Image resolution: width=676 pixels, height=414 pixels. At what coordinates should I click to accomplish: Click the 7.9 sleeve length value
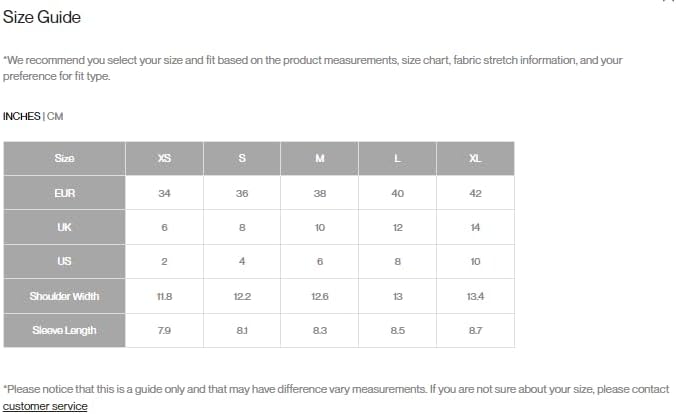tap(164, 330)
